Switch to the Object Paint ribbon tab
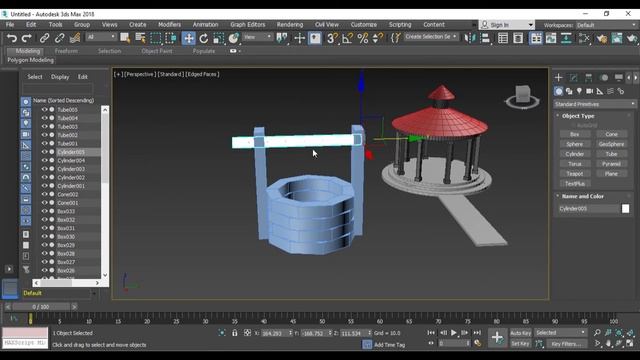Viewport: 640px width, 360px height. coord(157,51)
